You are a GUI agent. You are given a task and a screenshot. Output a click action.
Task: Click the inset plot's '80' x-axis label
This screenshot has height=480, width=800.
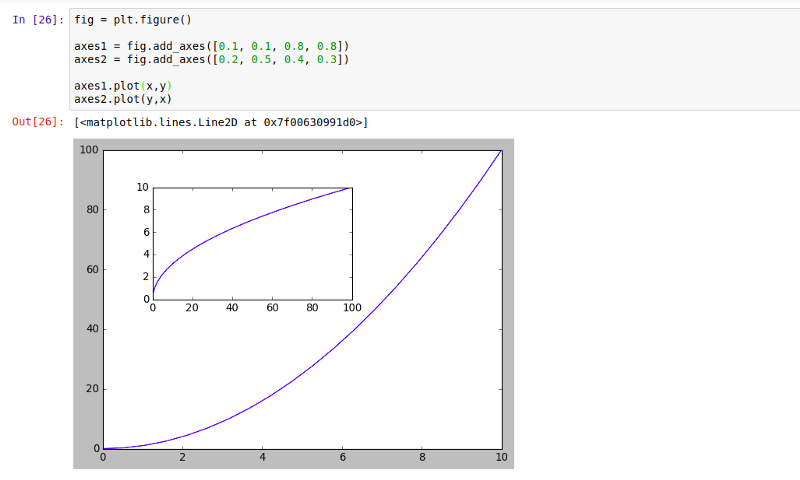click(x=312, y=308)
